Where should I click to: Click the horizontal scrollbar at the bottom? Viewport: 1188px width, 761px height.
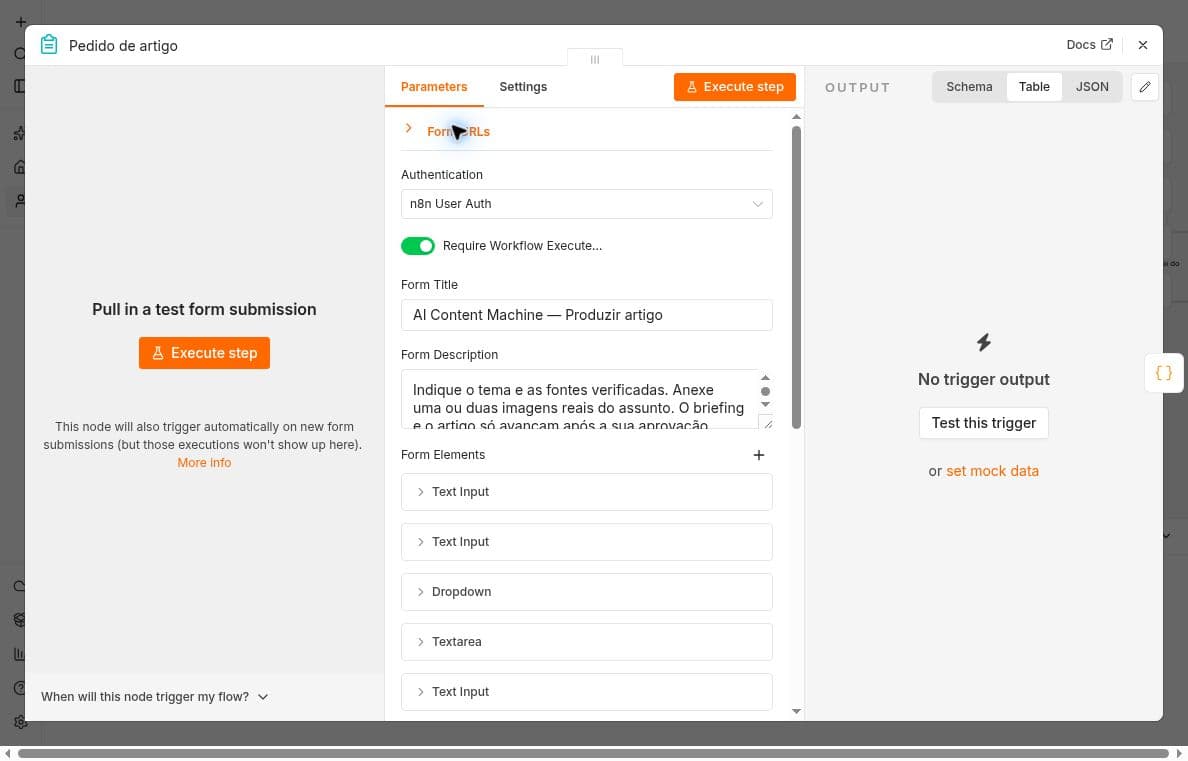tap(593, 753)
